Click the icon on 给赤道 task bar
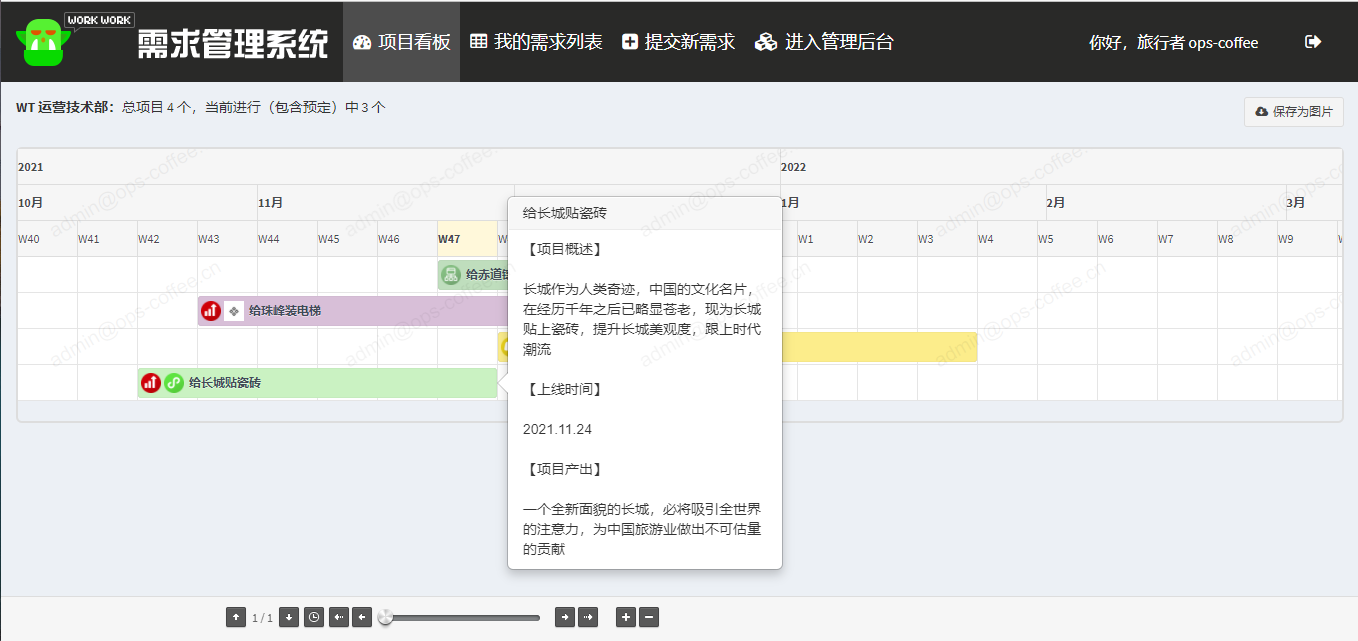Viewport: 1358px width, 641px height. [451, 275]
